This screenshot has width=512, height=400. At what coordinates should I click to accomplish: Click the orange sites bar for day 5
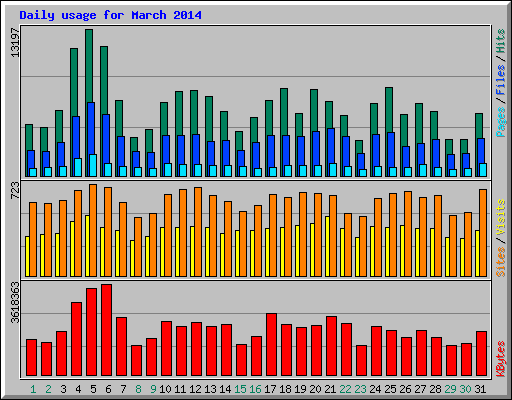coord(93,230)
